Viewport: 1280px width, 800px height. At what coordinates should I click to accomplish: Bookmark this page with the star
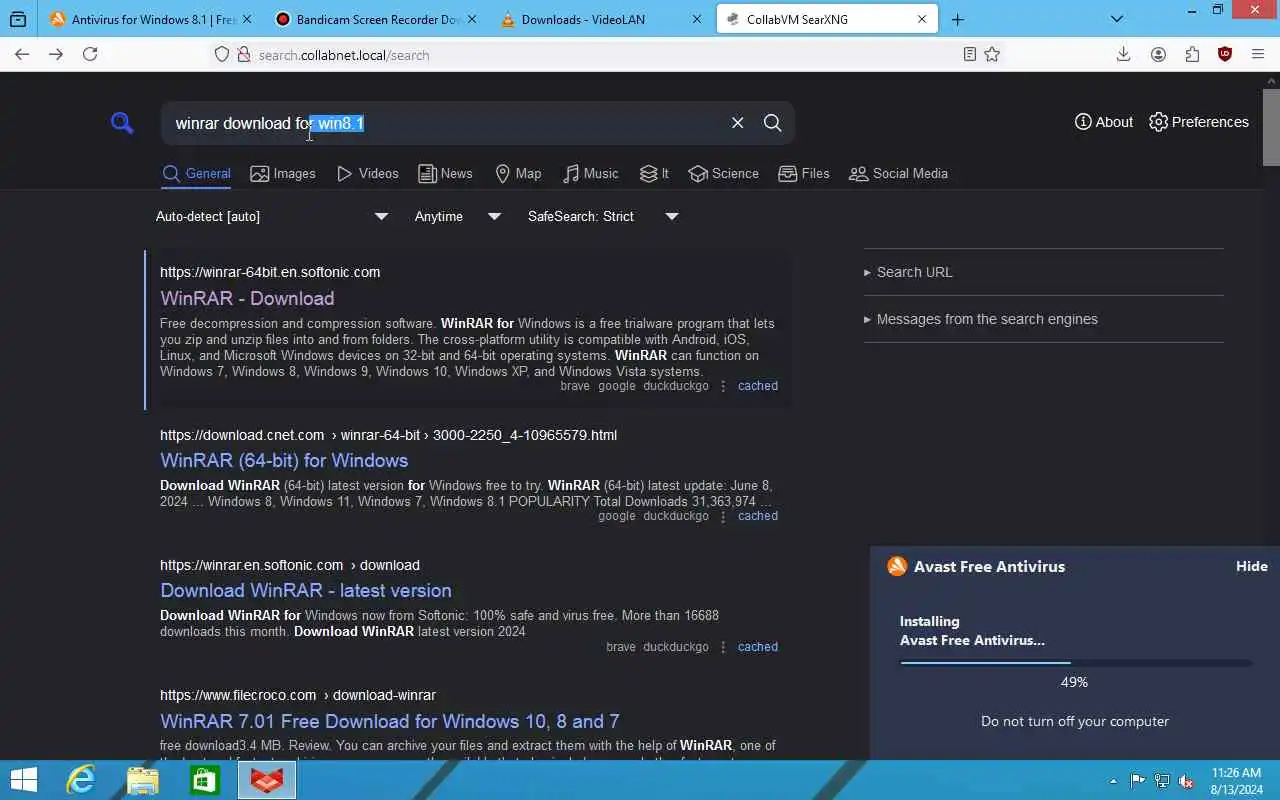pyautogui.click(x=992, y=55)
